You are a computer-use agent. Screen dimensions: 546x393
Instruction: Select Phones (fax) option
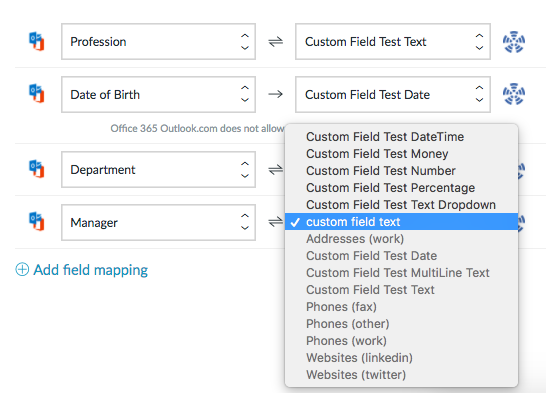pos(401,307)
